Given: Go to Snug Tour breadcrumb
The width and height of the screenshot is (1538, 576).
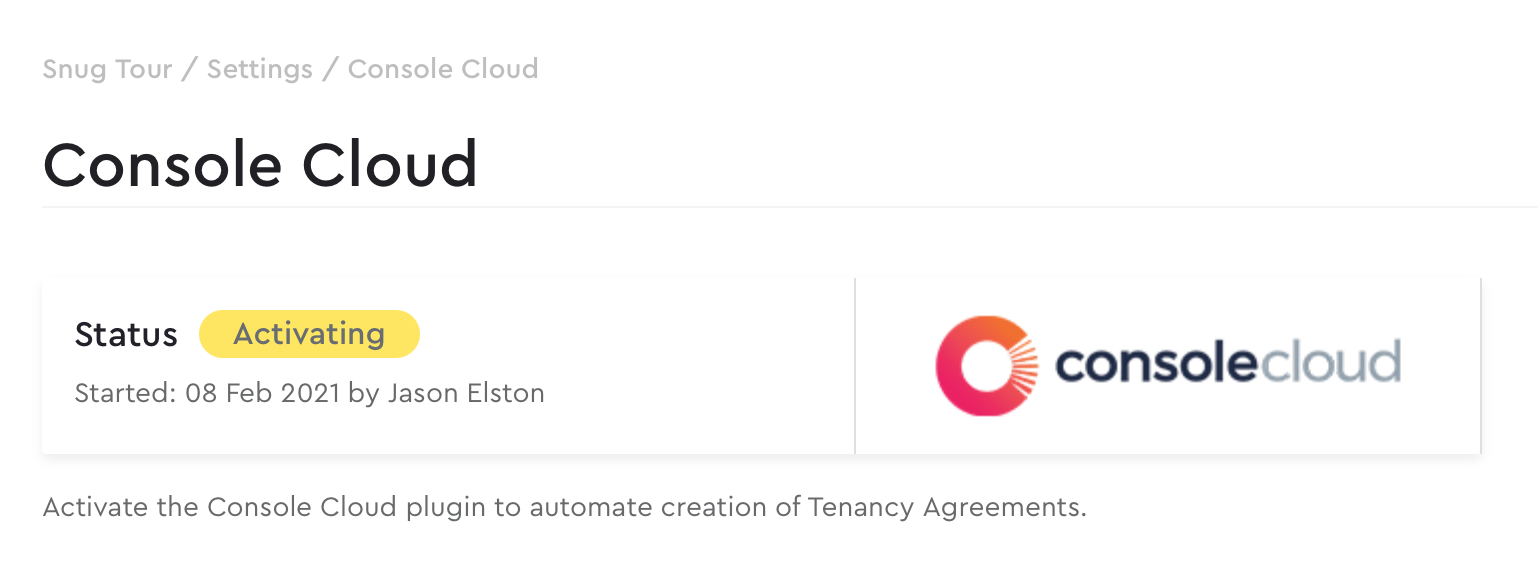Looking at the screenshot, I should pyautogui.click(x=107, y=69).
